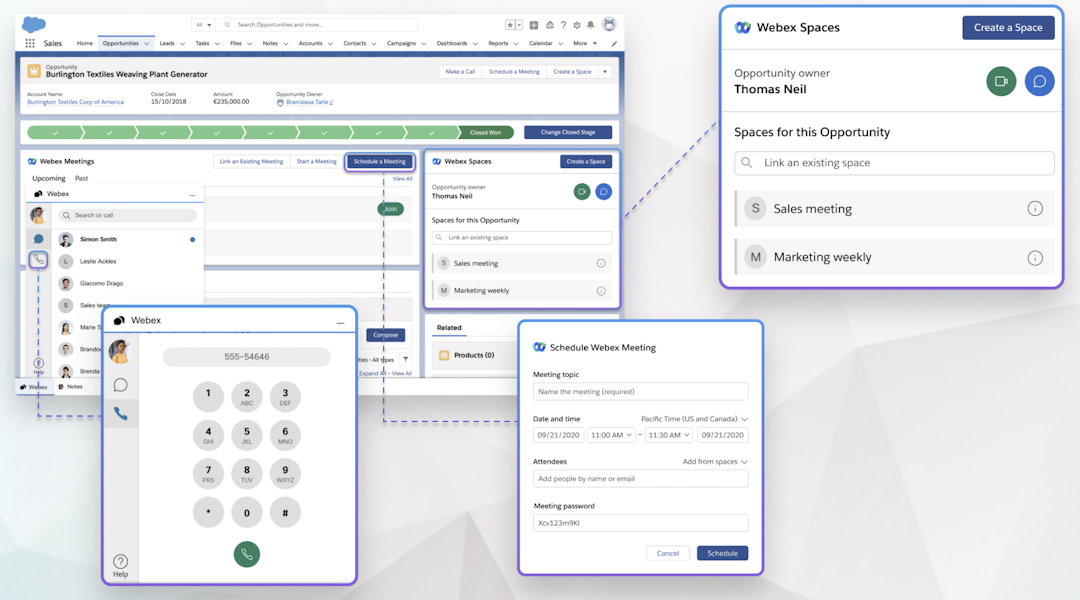Open the 11:30 AM end time dropdown
The height and width of the screenshot is (600, 1080).
[669, 435]
